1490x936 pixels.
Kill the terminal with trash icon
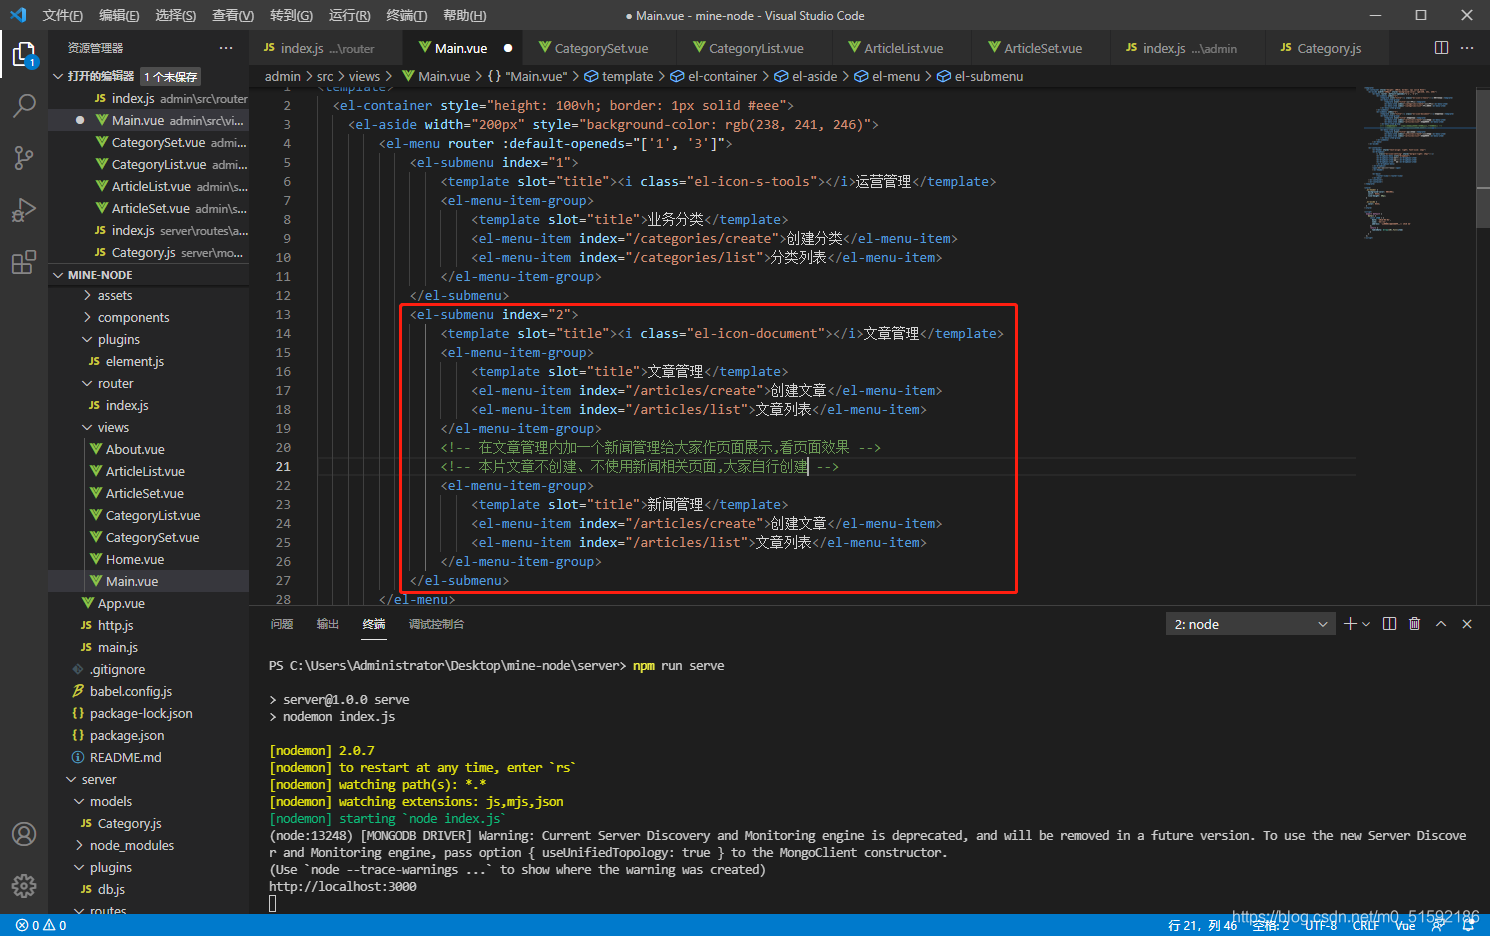tap(1414, 624)
